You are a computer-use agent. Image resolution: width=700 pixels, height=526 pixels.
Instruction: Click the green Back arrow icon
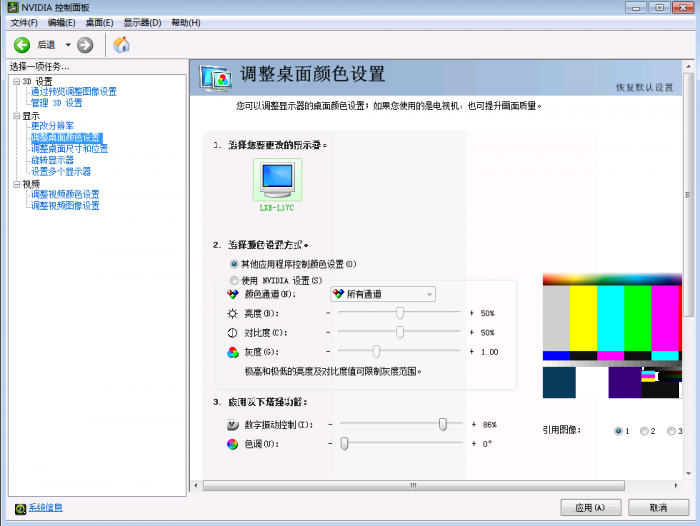pyautogui.click(x=22, y=45)
